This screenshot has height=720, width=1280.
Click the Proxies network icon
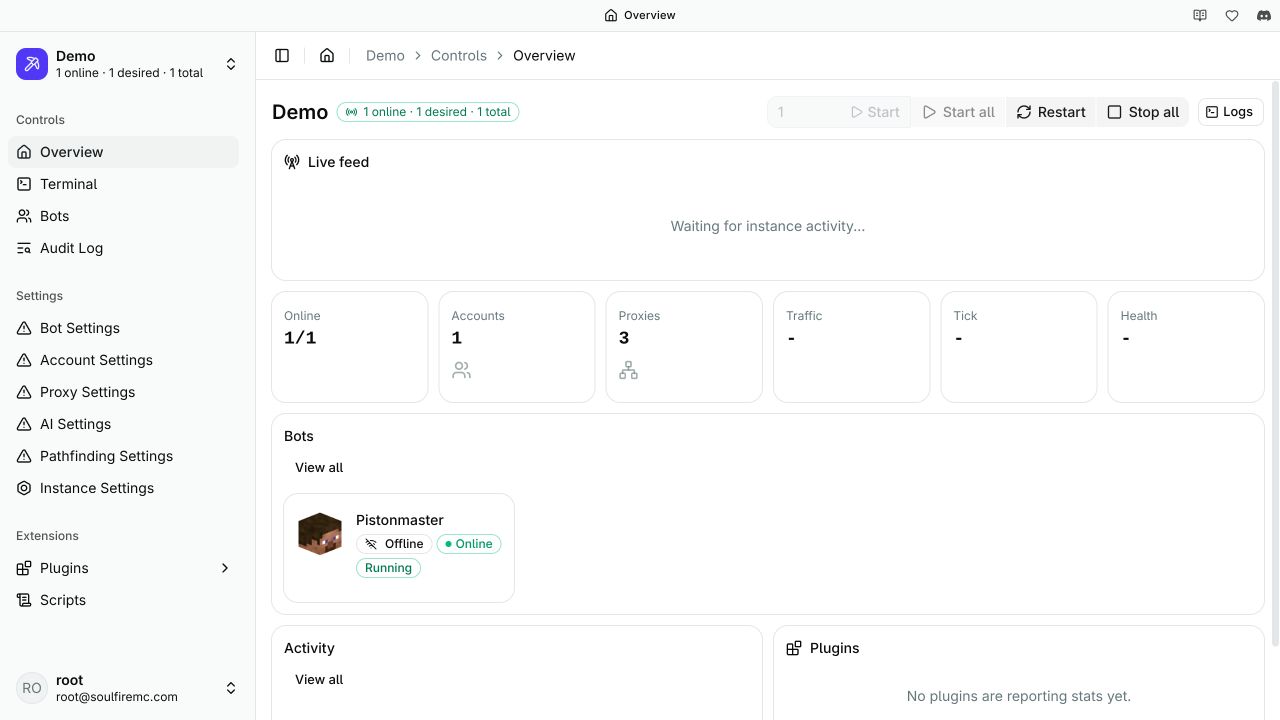[628, 370]
